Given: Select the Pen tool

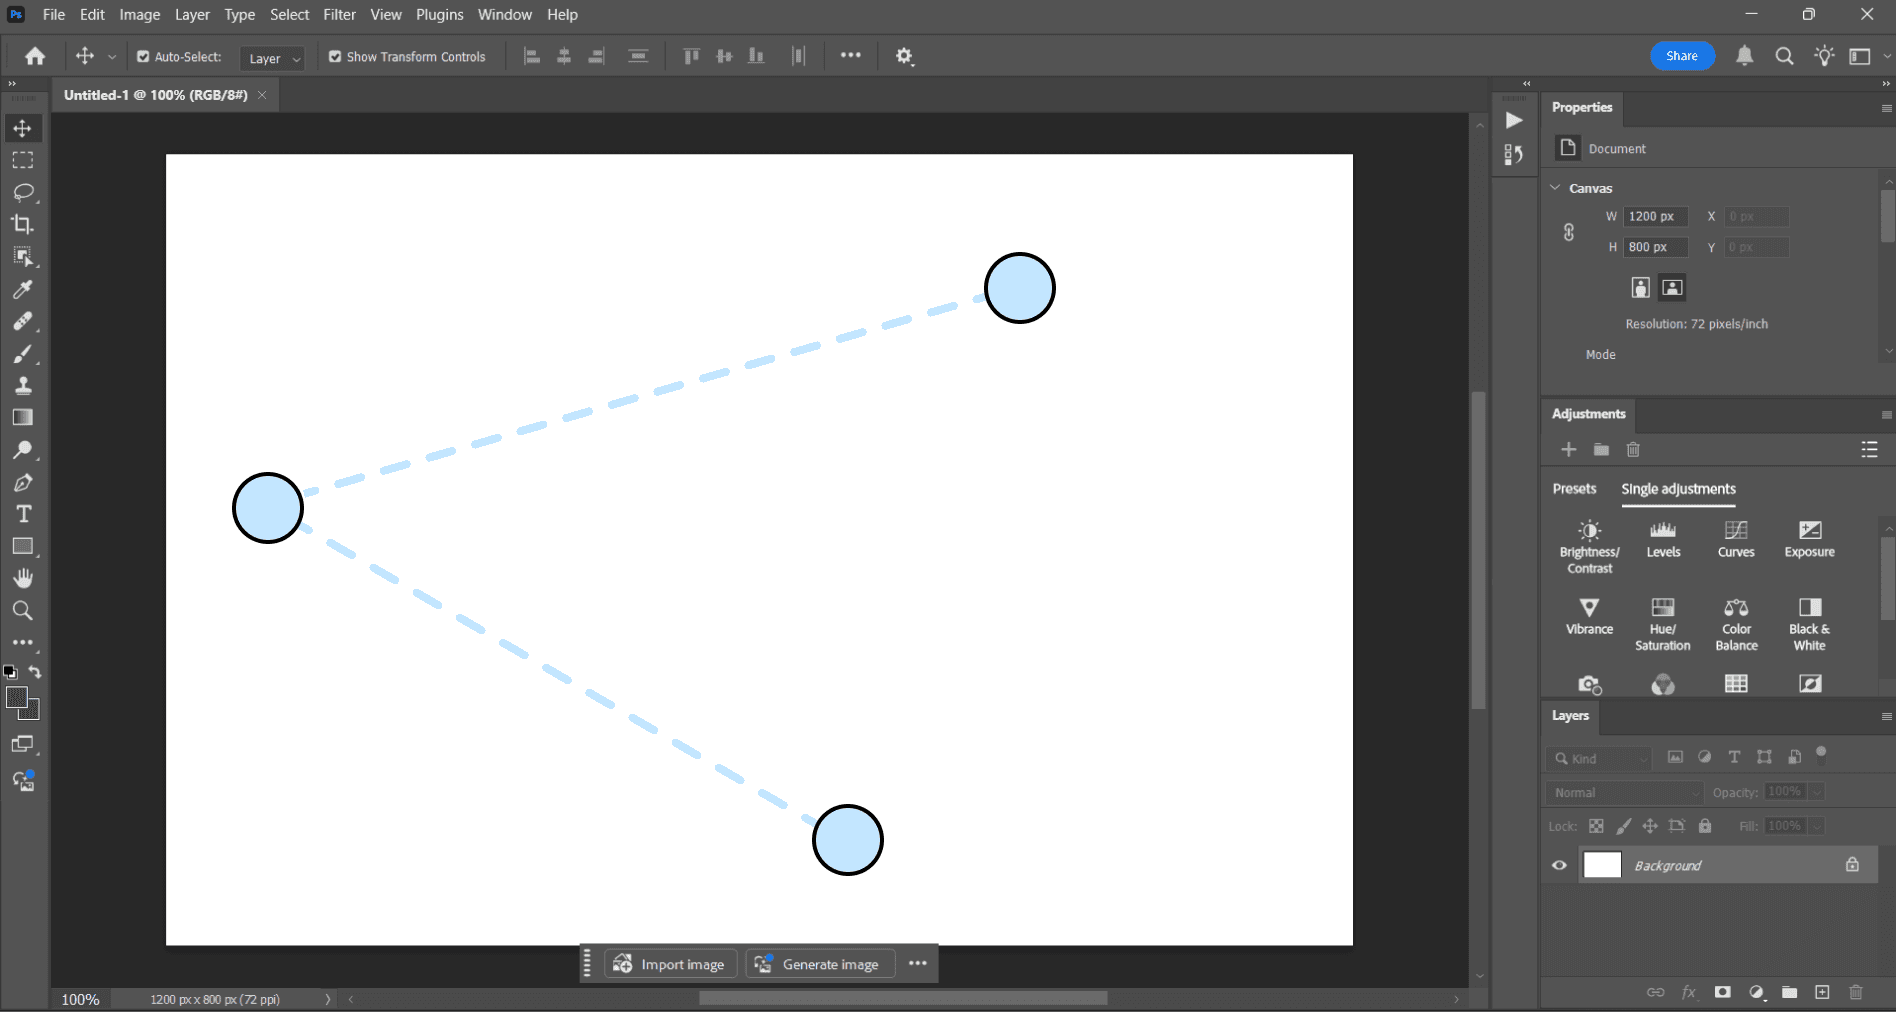Looking at the screenshot, I should click(x=22, y=482).
